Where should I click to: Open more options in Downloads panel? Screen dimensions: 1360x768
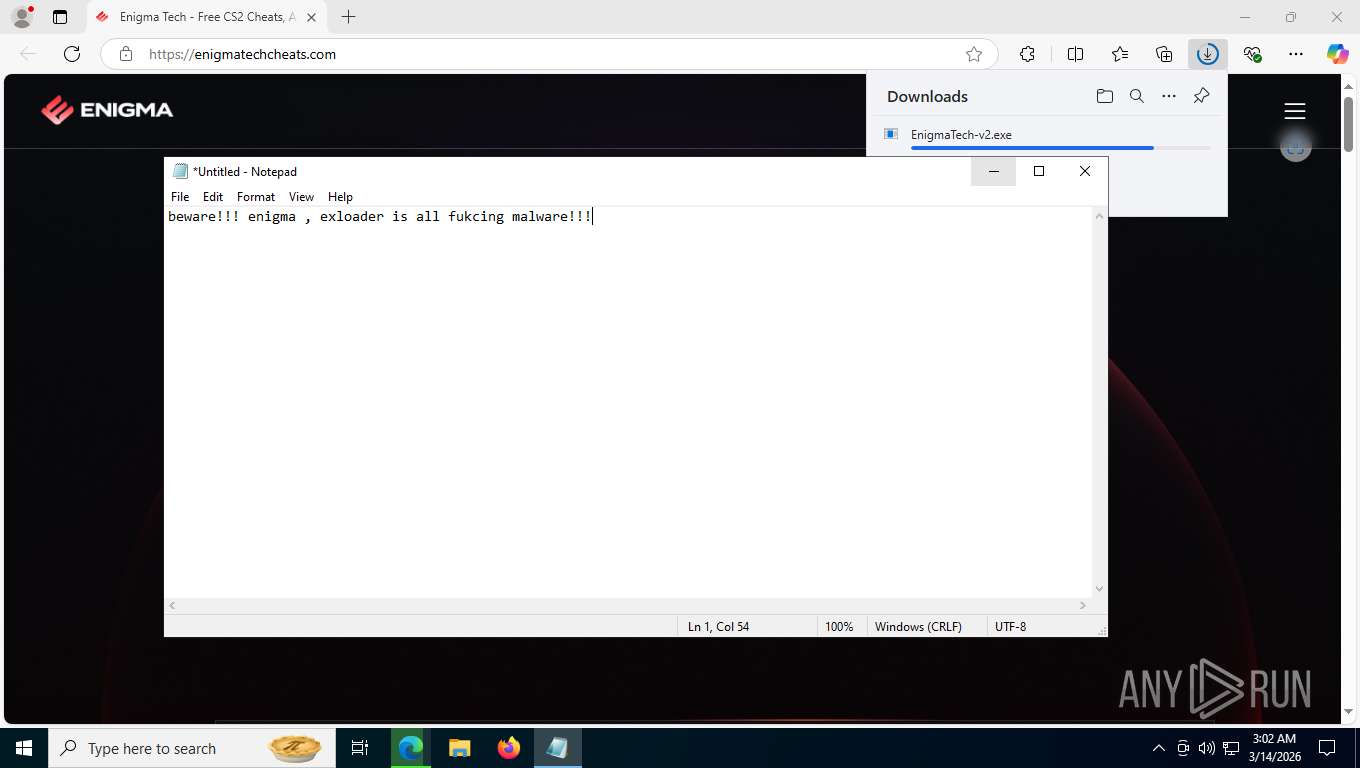1169,96
